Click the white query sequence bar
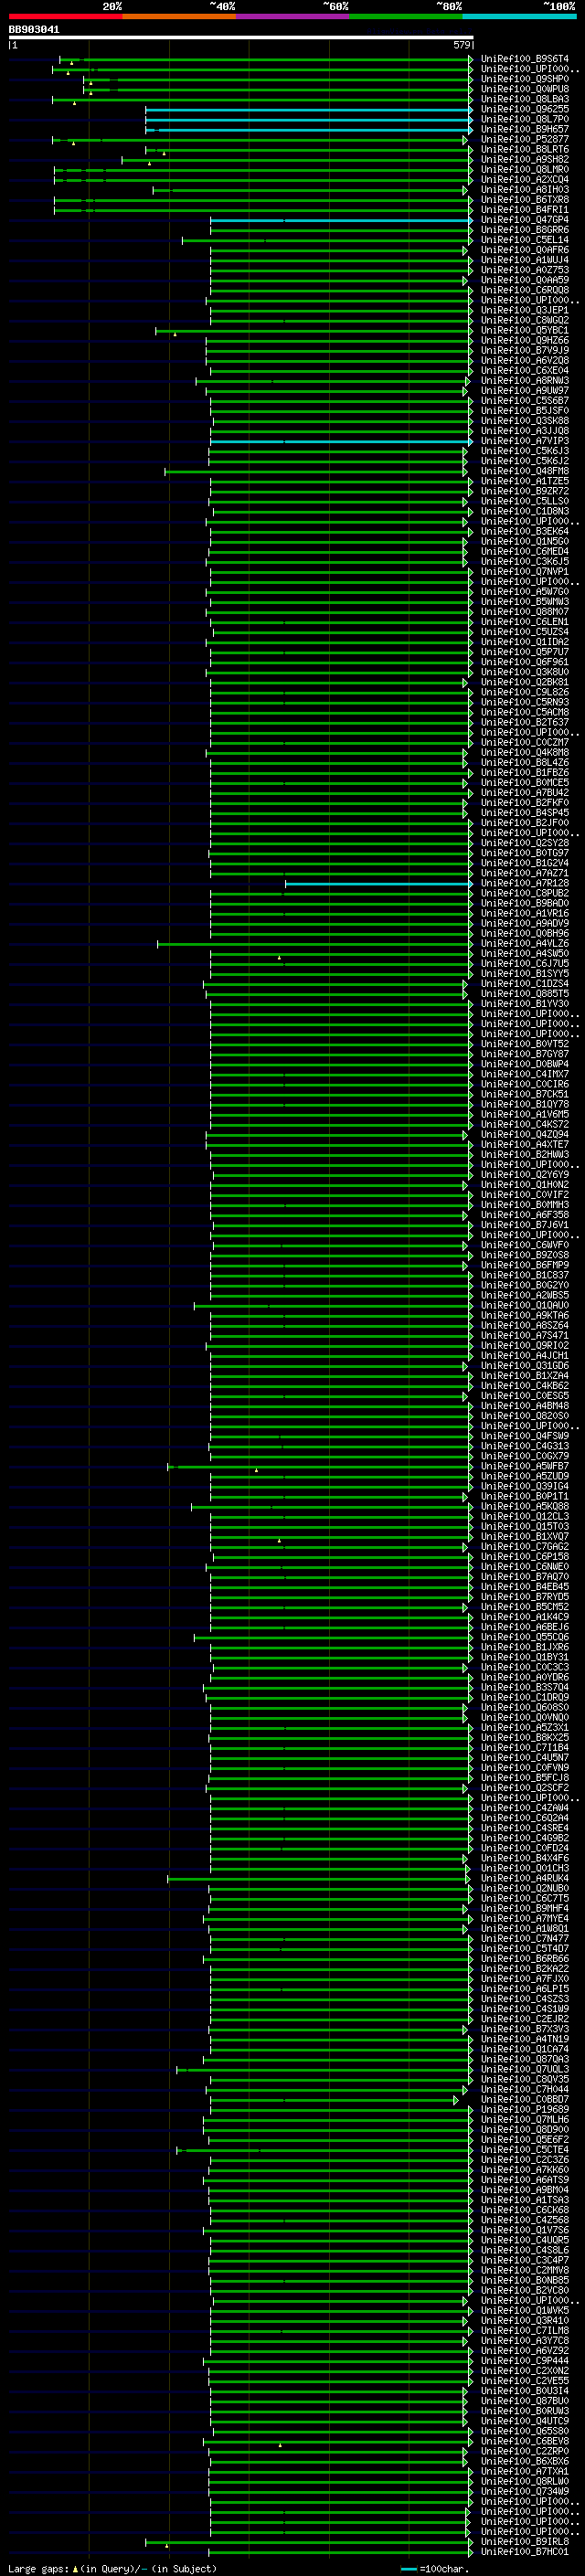Image resolution: width=585 pixels, height=2576 pixels. (x=241, y=38)
